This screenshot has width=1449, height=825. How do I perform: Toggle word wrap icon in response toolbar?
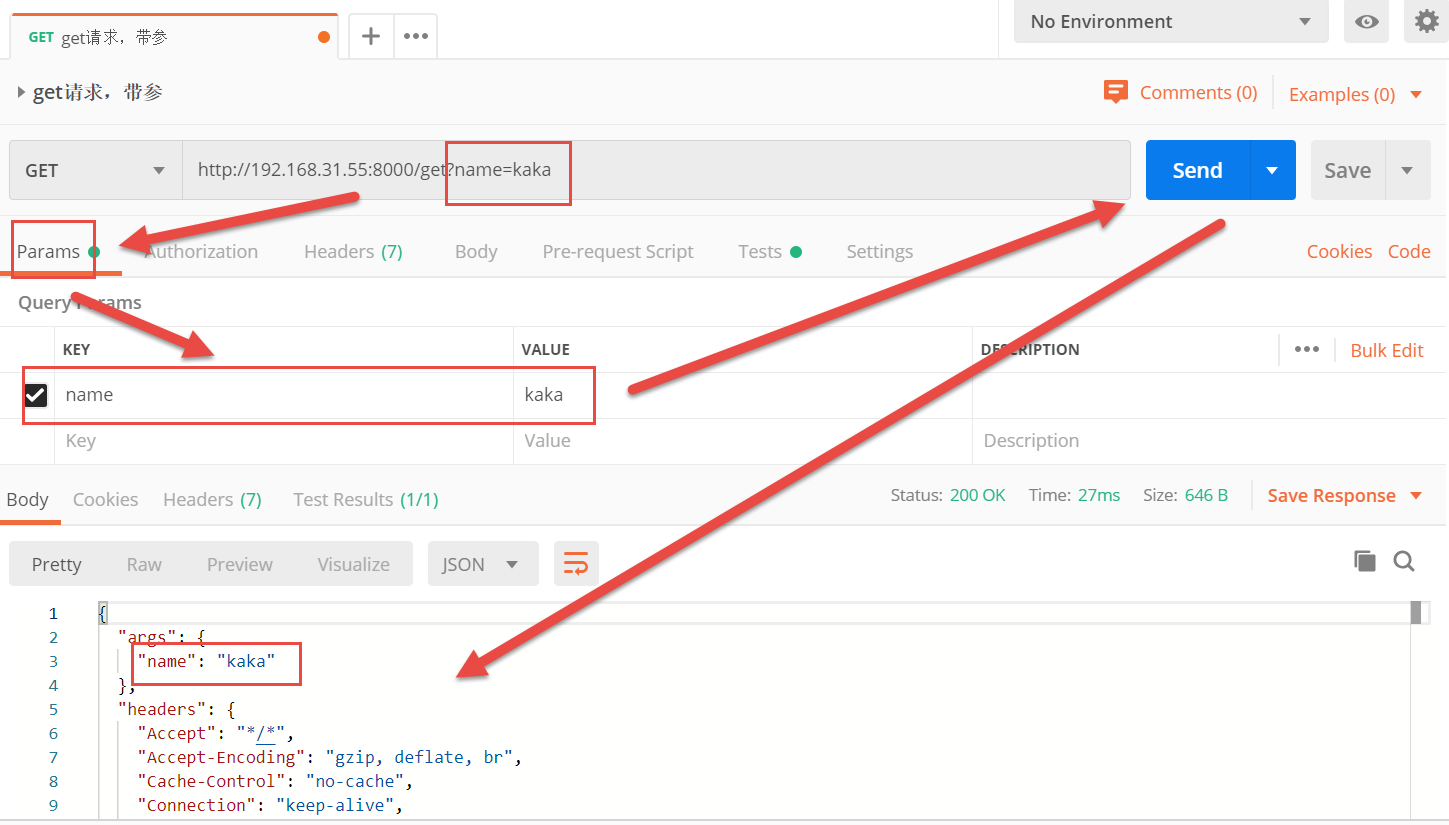click(576, 564)
